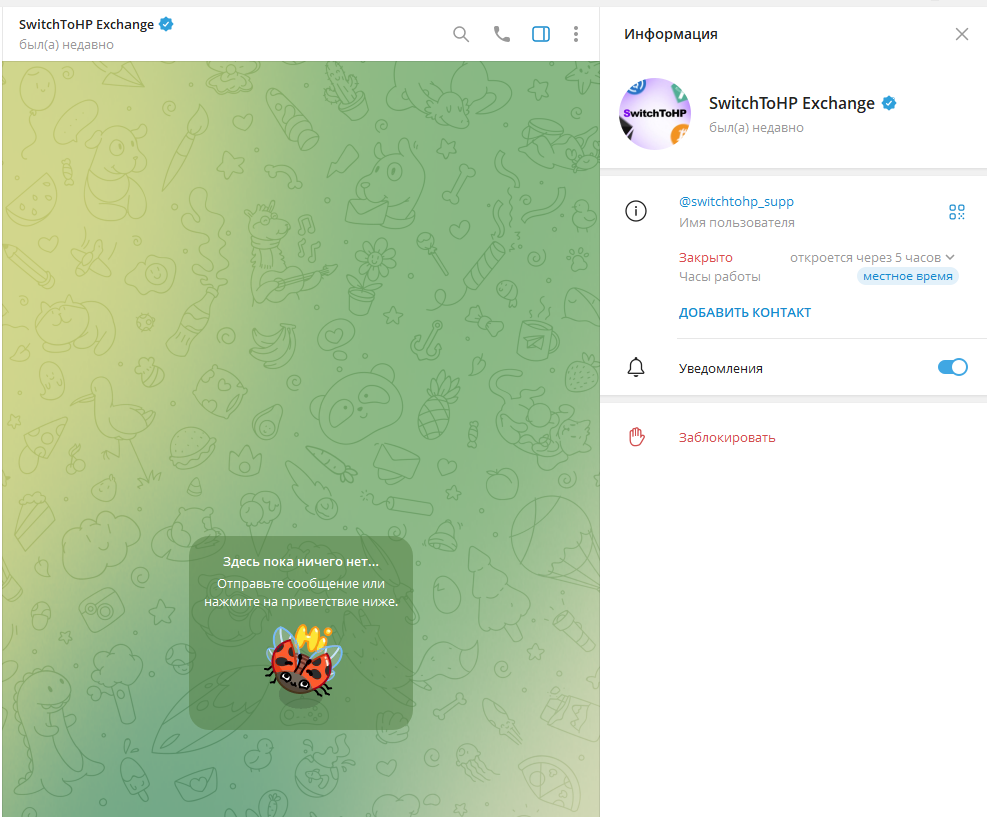Click 'был(а) недавно' status in info panel
This screenshot has height=817, width=987.
(756, 128)
